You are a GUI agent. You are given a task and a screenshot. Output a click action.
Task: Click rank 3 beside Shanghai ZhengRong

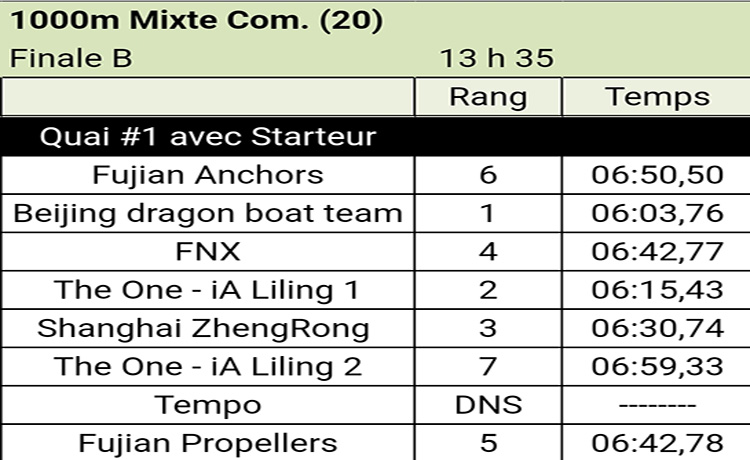488,328
